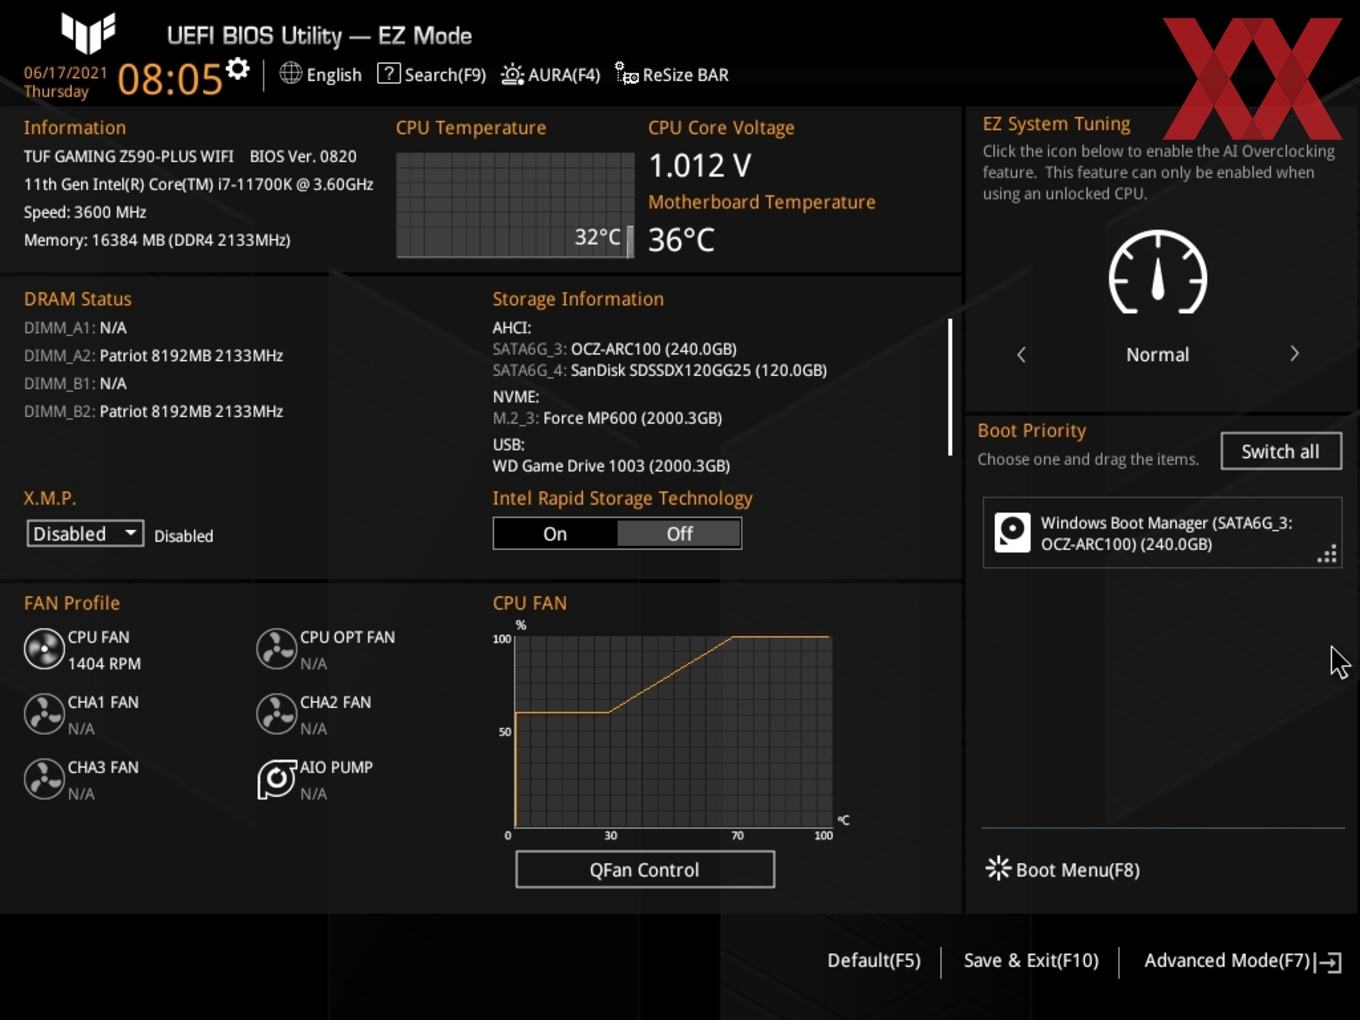Load defaults with Default(F5)
The width and height of the screenshot is (1360, 1020).
click(873, 960)
